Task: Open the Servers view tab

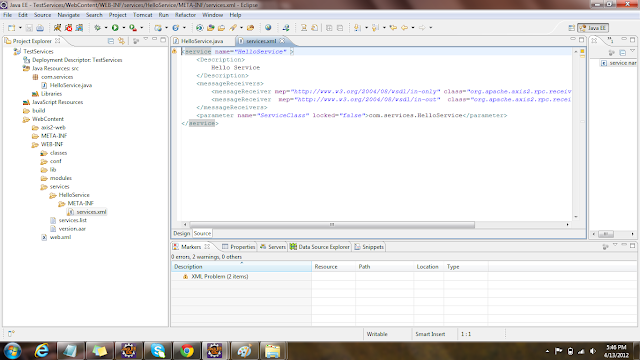Action: [x=273, y=247]
